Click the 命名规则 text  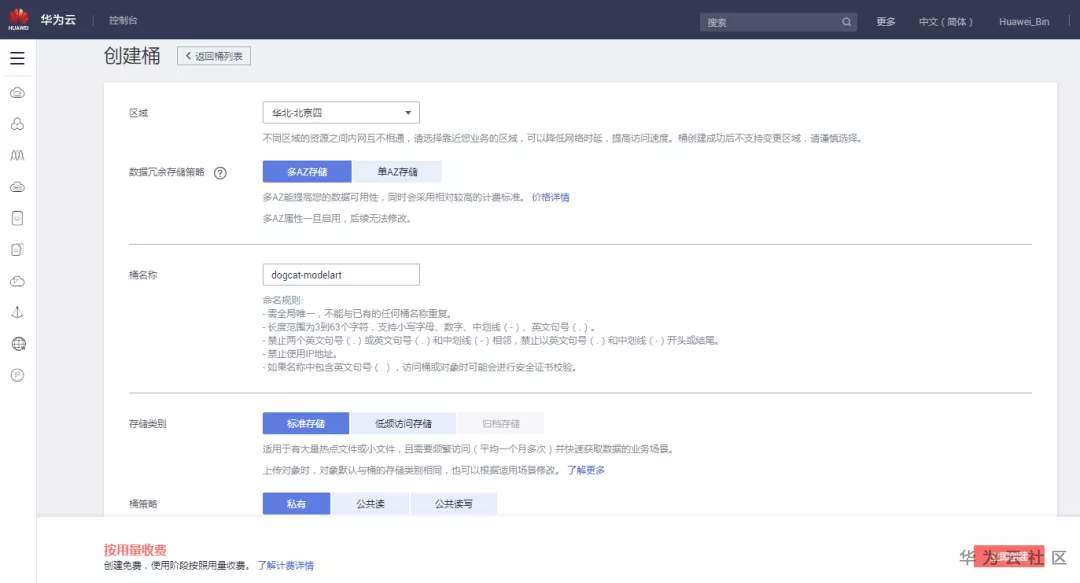point(282,300)
